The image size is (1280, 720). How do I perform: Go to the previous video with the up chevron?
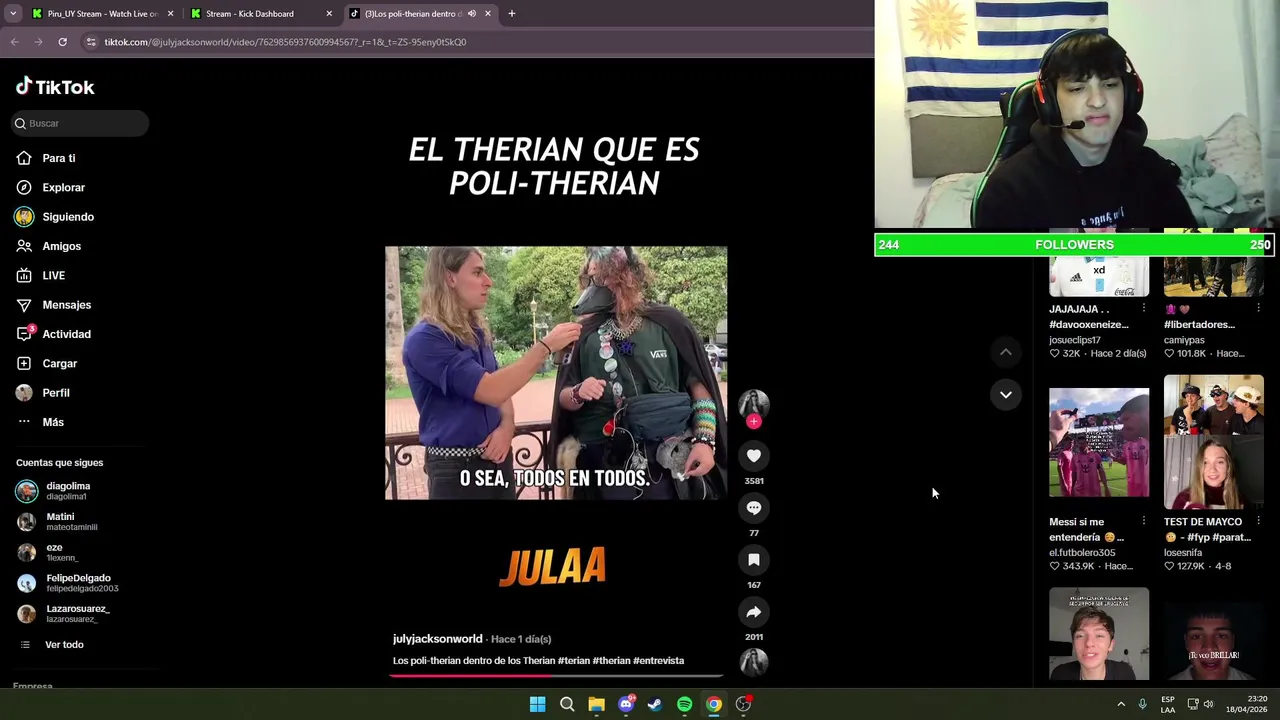pyautogui.click(x=1006, y=352)
